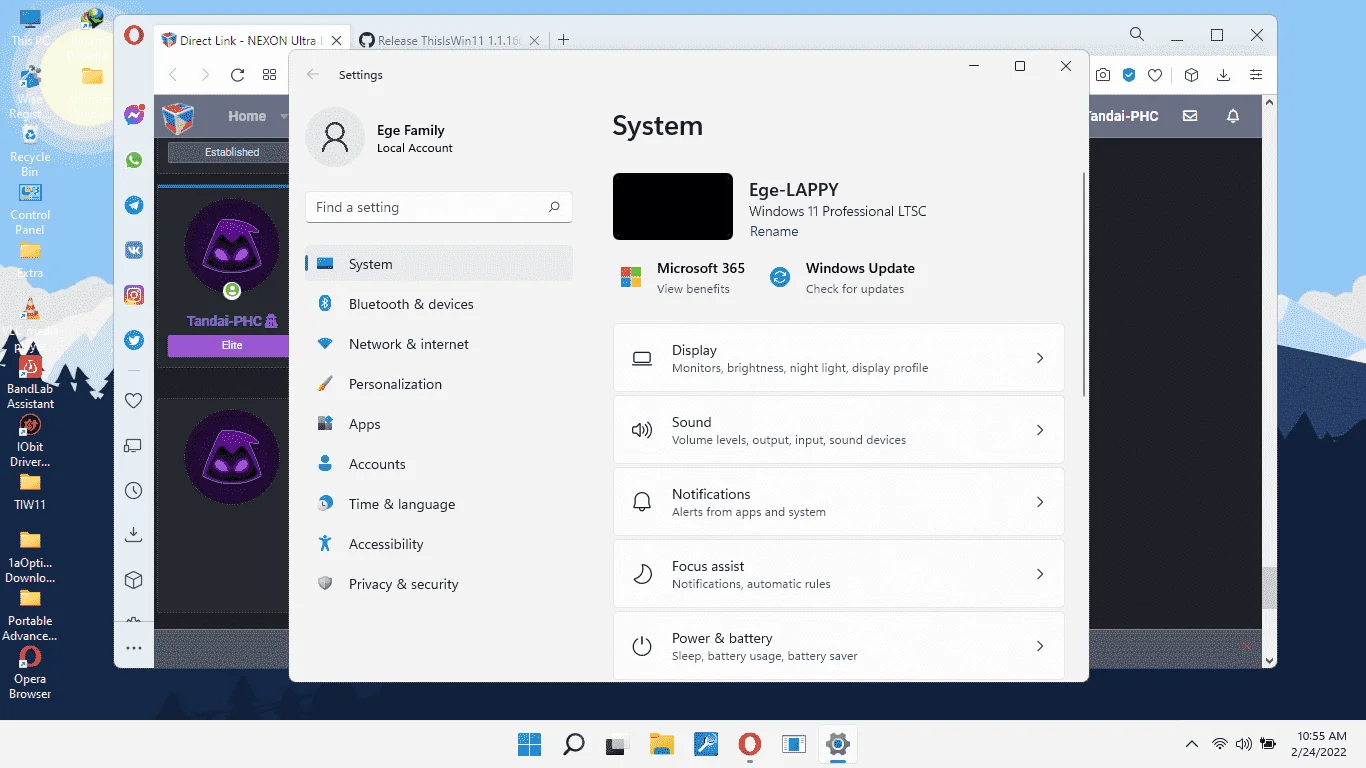Viewport: 1366px width, 768px height.
Task: Click Tandai-PHC username in site header
Action: [1123, 116]
